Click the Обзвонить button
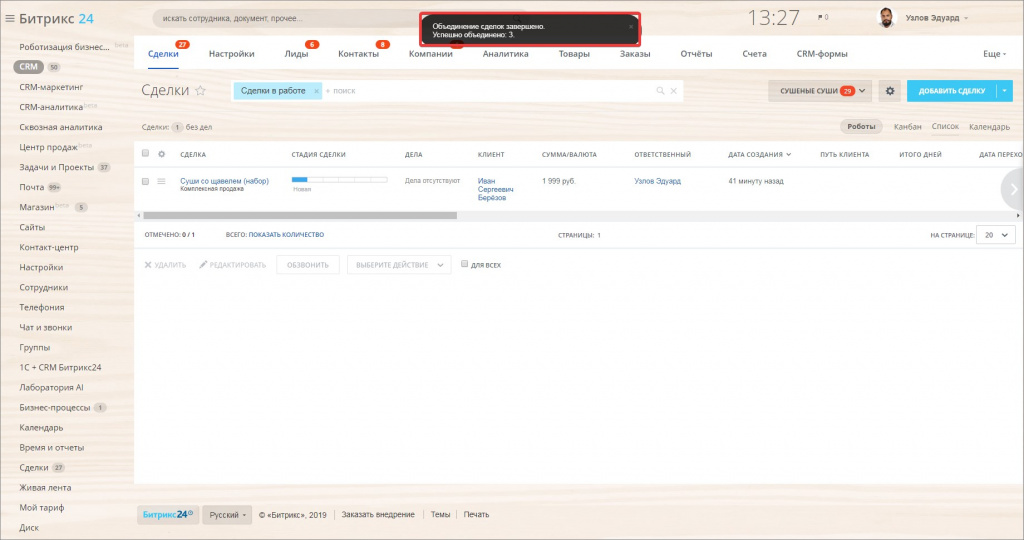The height and width of the screenshot is (540, 1024). (308, 265)
